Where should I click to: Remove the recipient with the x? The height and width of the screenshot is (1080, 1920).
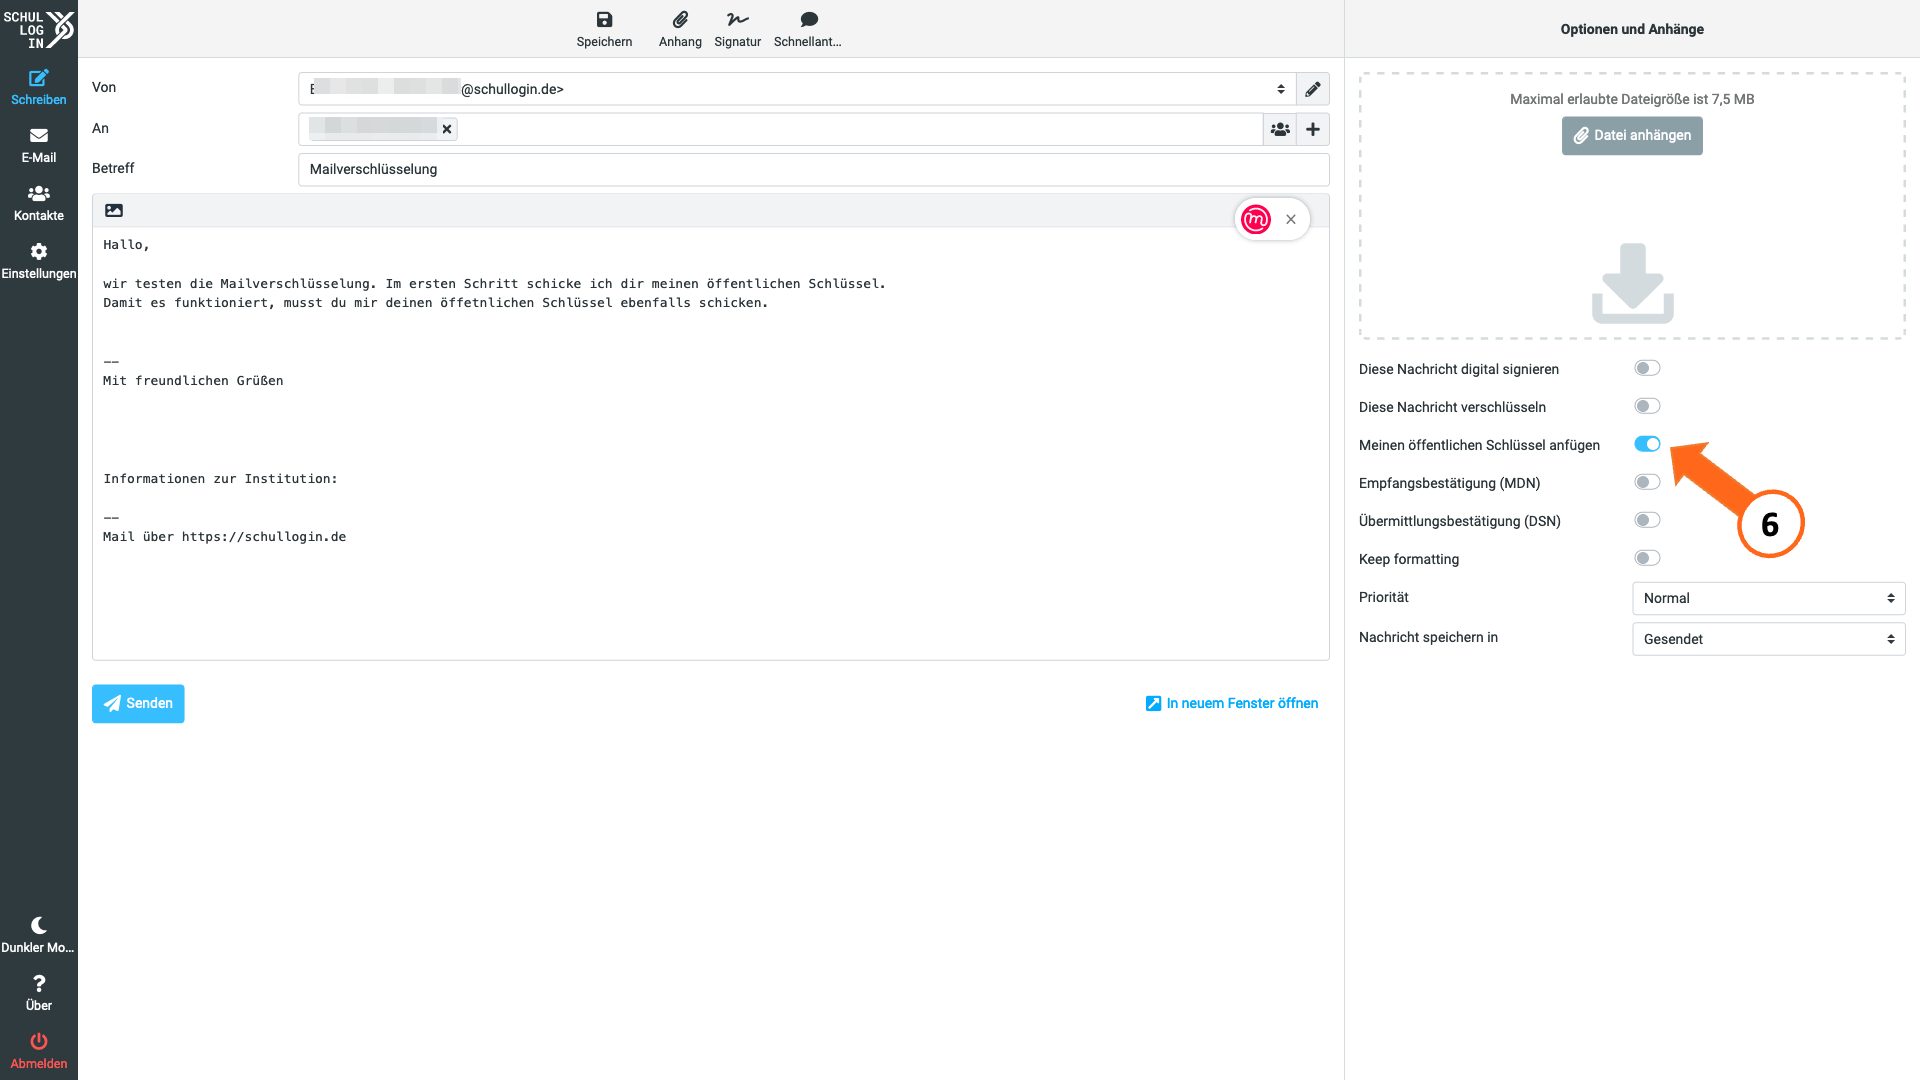[x=447, y=129]
